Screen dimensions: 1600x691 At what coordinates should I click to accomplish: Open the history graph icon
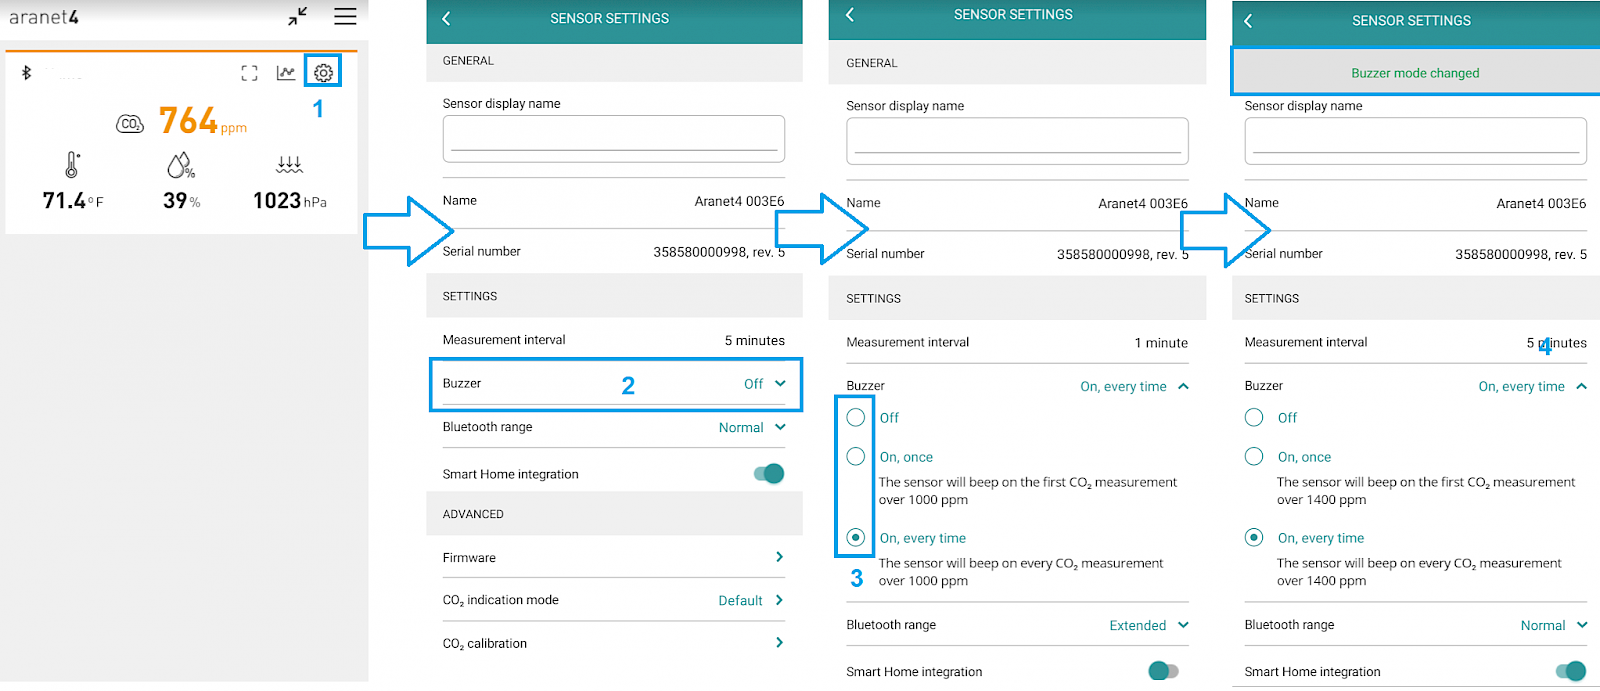point(286,73)
